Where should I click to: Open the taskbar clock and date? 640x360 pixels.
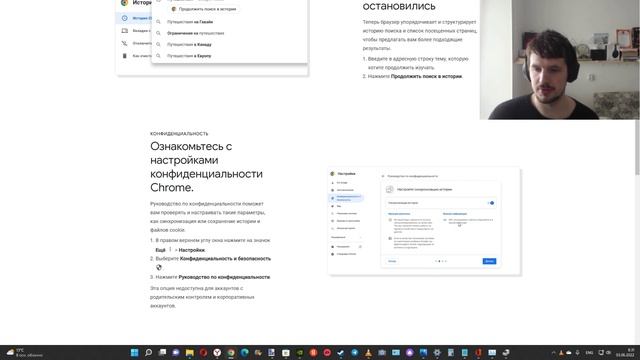click(625, 353)
